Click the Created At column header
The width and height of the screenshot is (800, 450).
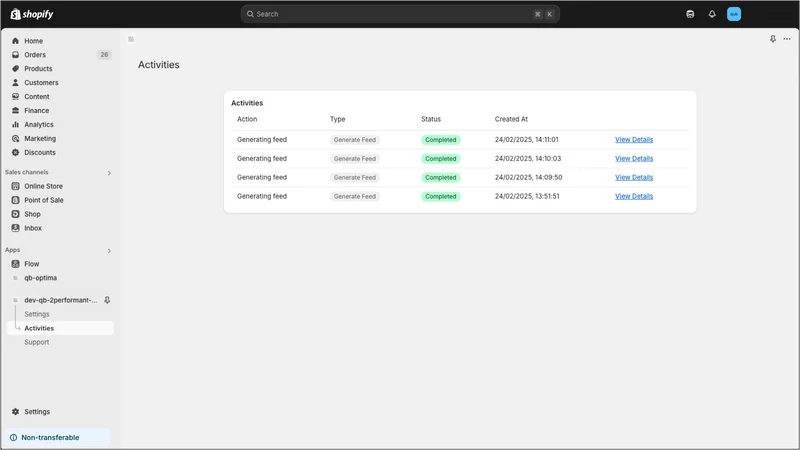pos(511,119)
